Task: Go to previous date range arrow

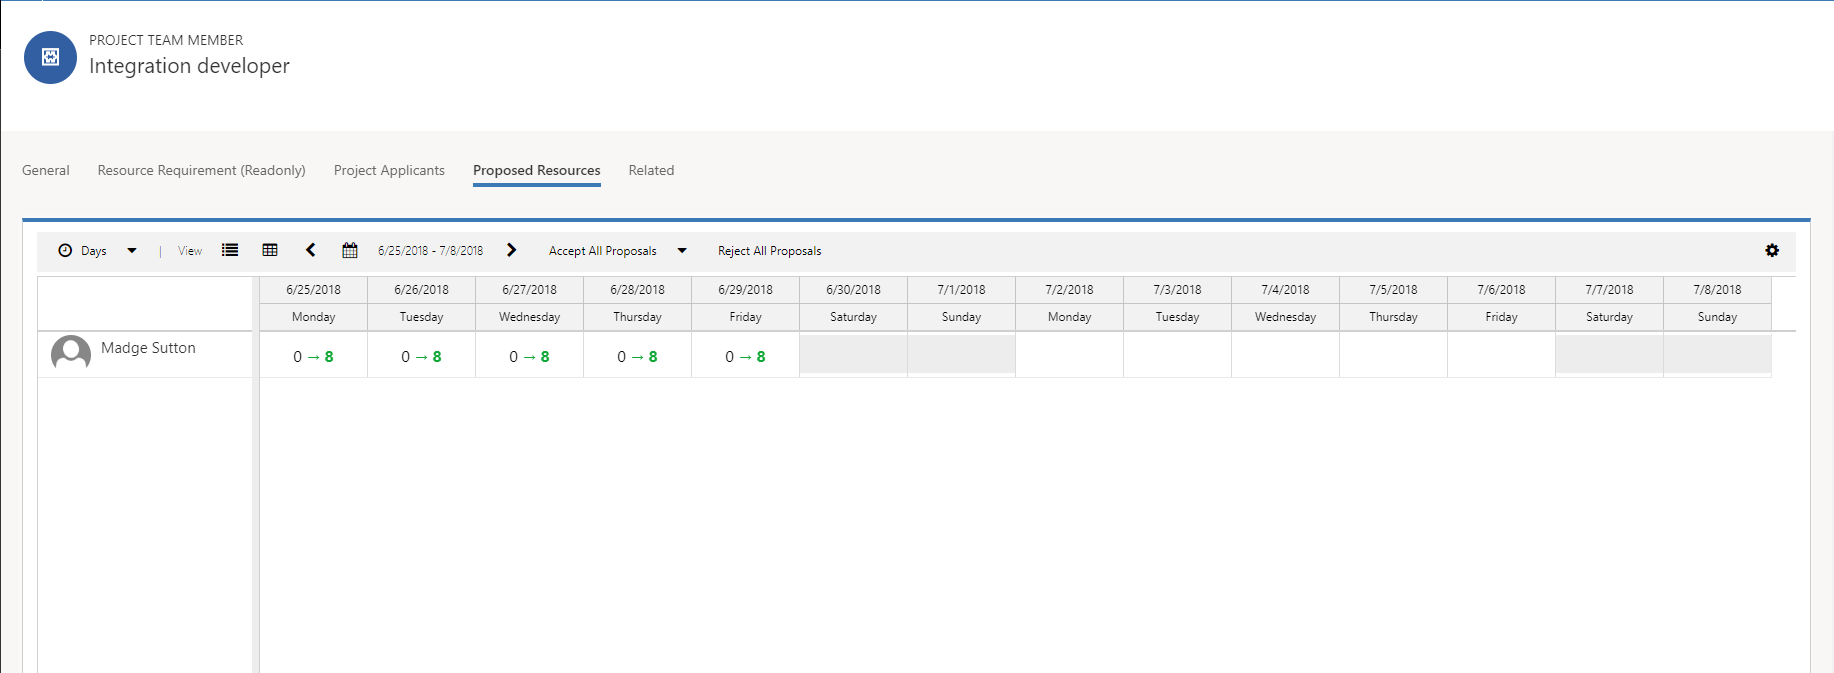Action: pyautogui.click(x=311, y=250)
